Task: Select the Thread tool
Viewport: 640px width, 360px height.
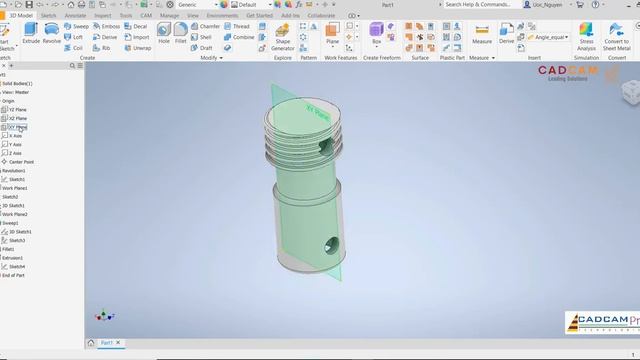Action: coord(237,26)
